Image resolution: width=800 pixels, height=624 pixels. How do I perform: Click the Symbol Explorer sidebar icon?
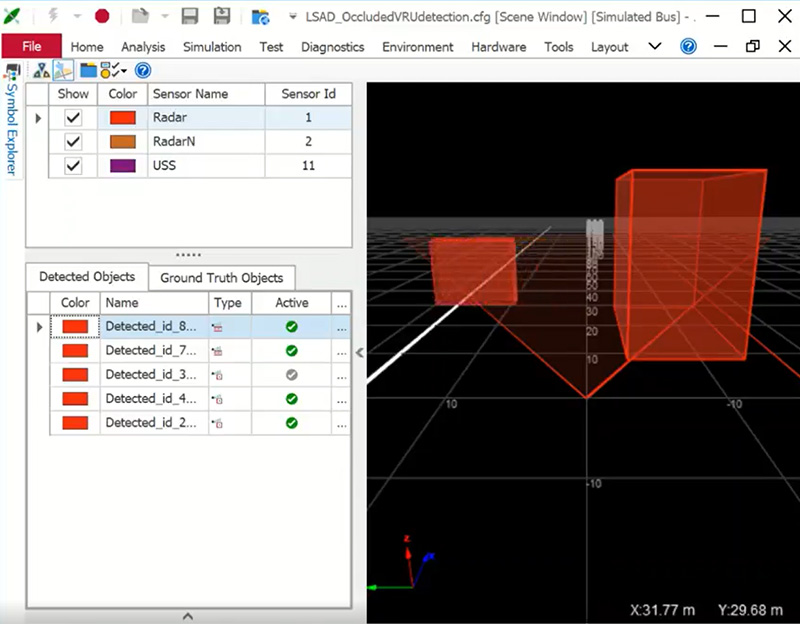click(x=12, y=72)
